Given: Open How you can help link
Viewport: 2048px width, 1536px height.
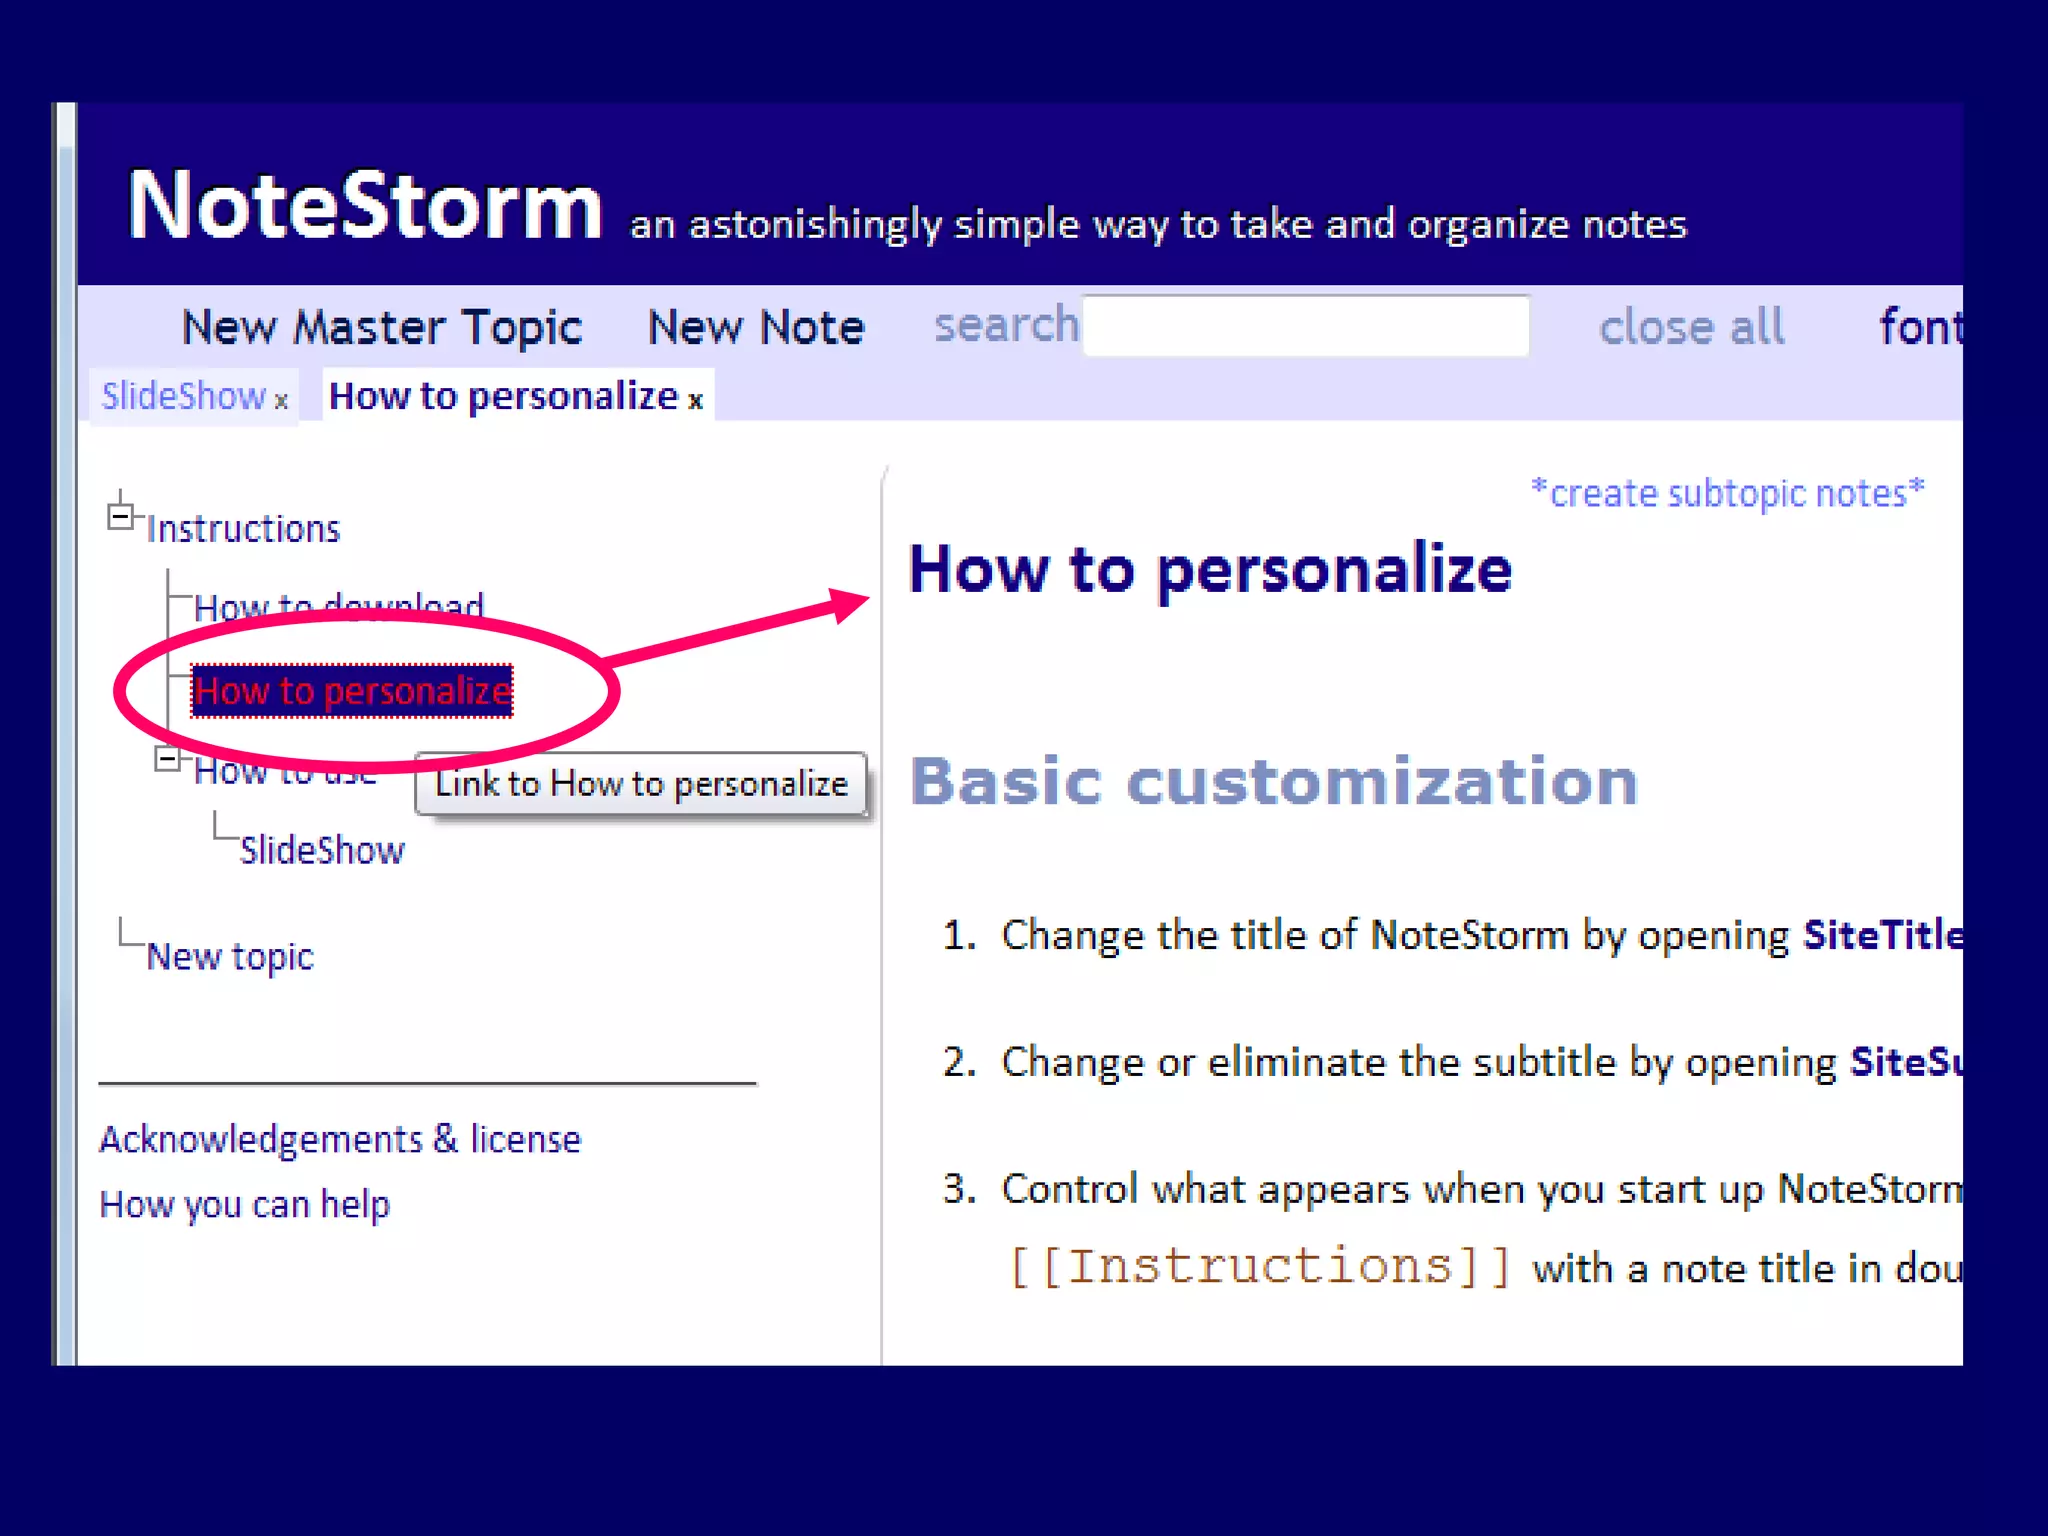Looking at the screenshot, I should pos(244,1204).
